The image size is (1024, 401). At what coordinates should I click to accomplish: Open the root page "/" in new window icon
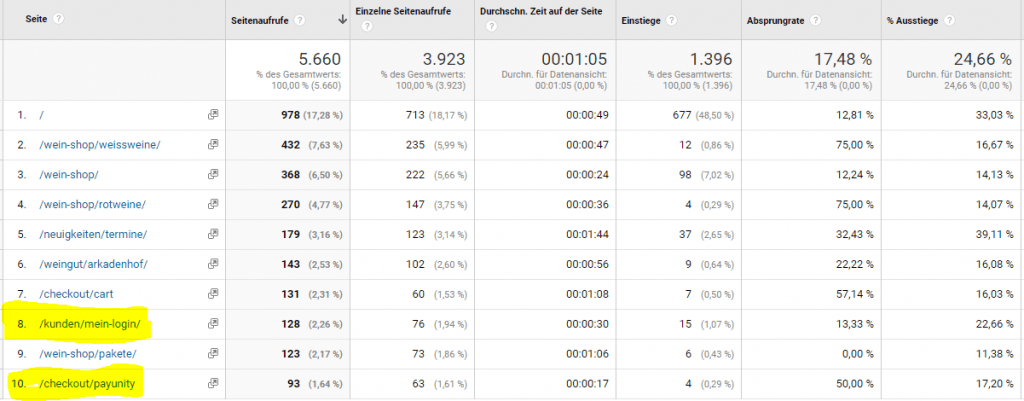(212, 115)
